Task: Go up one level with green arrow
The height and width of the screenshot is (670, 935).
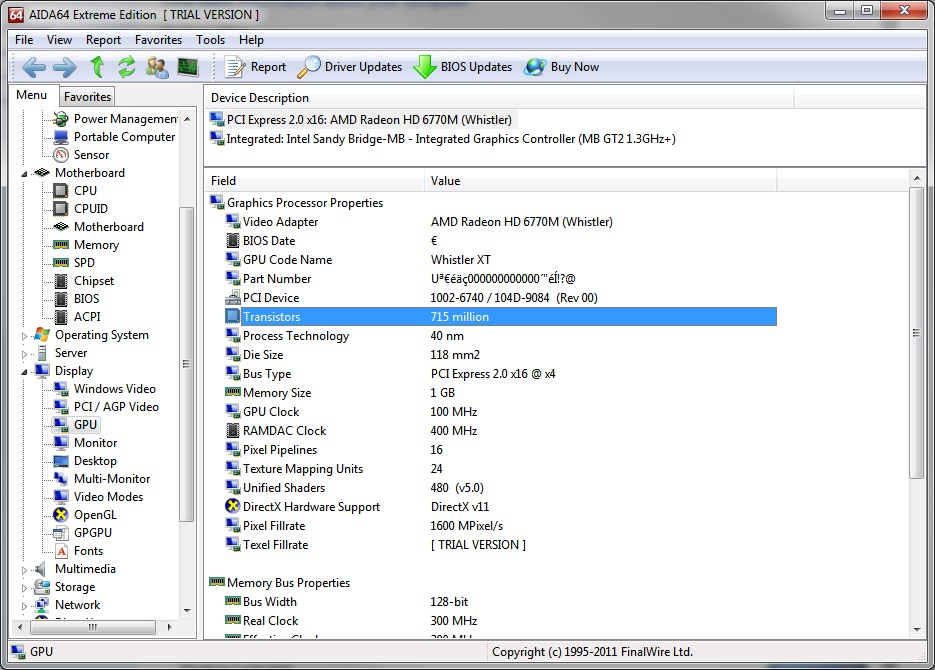Action: [x=97, y=67]
